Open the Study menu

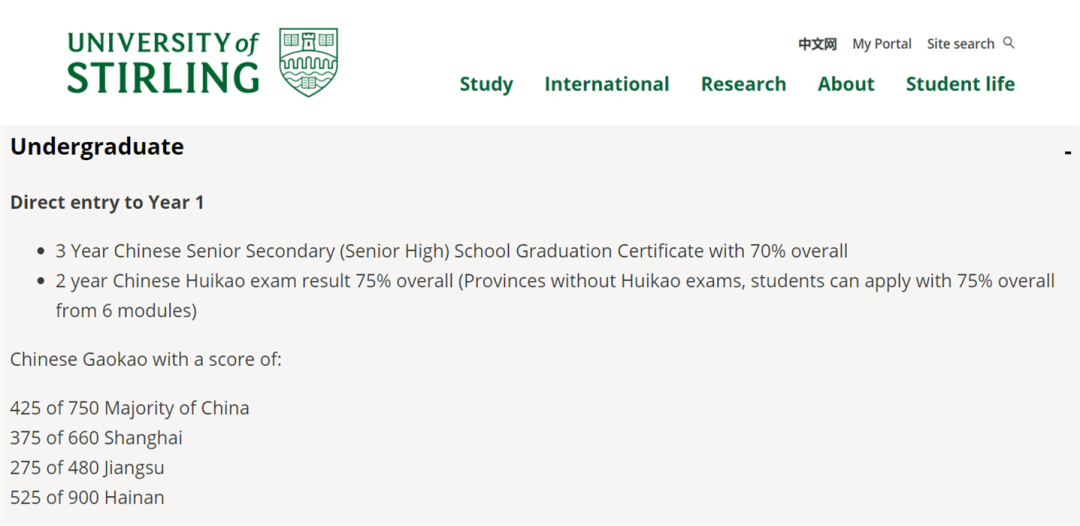486,84
